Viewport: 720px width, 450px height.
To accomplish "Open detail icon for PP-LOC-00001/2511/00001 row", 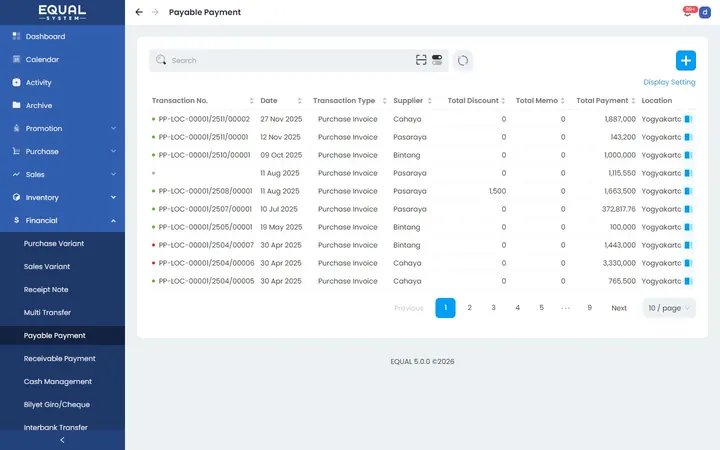I will tap(688, 137).
